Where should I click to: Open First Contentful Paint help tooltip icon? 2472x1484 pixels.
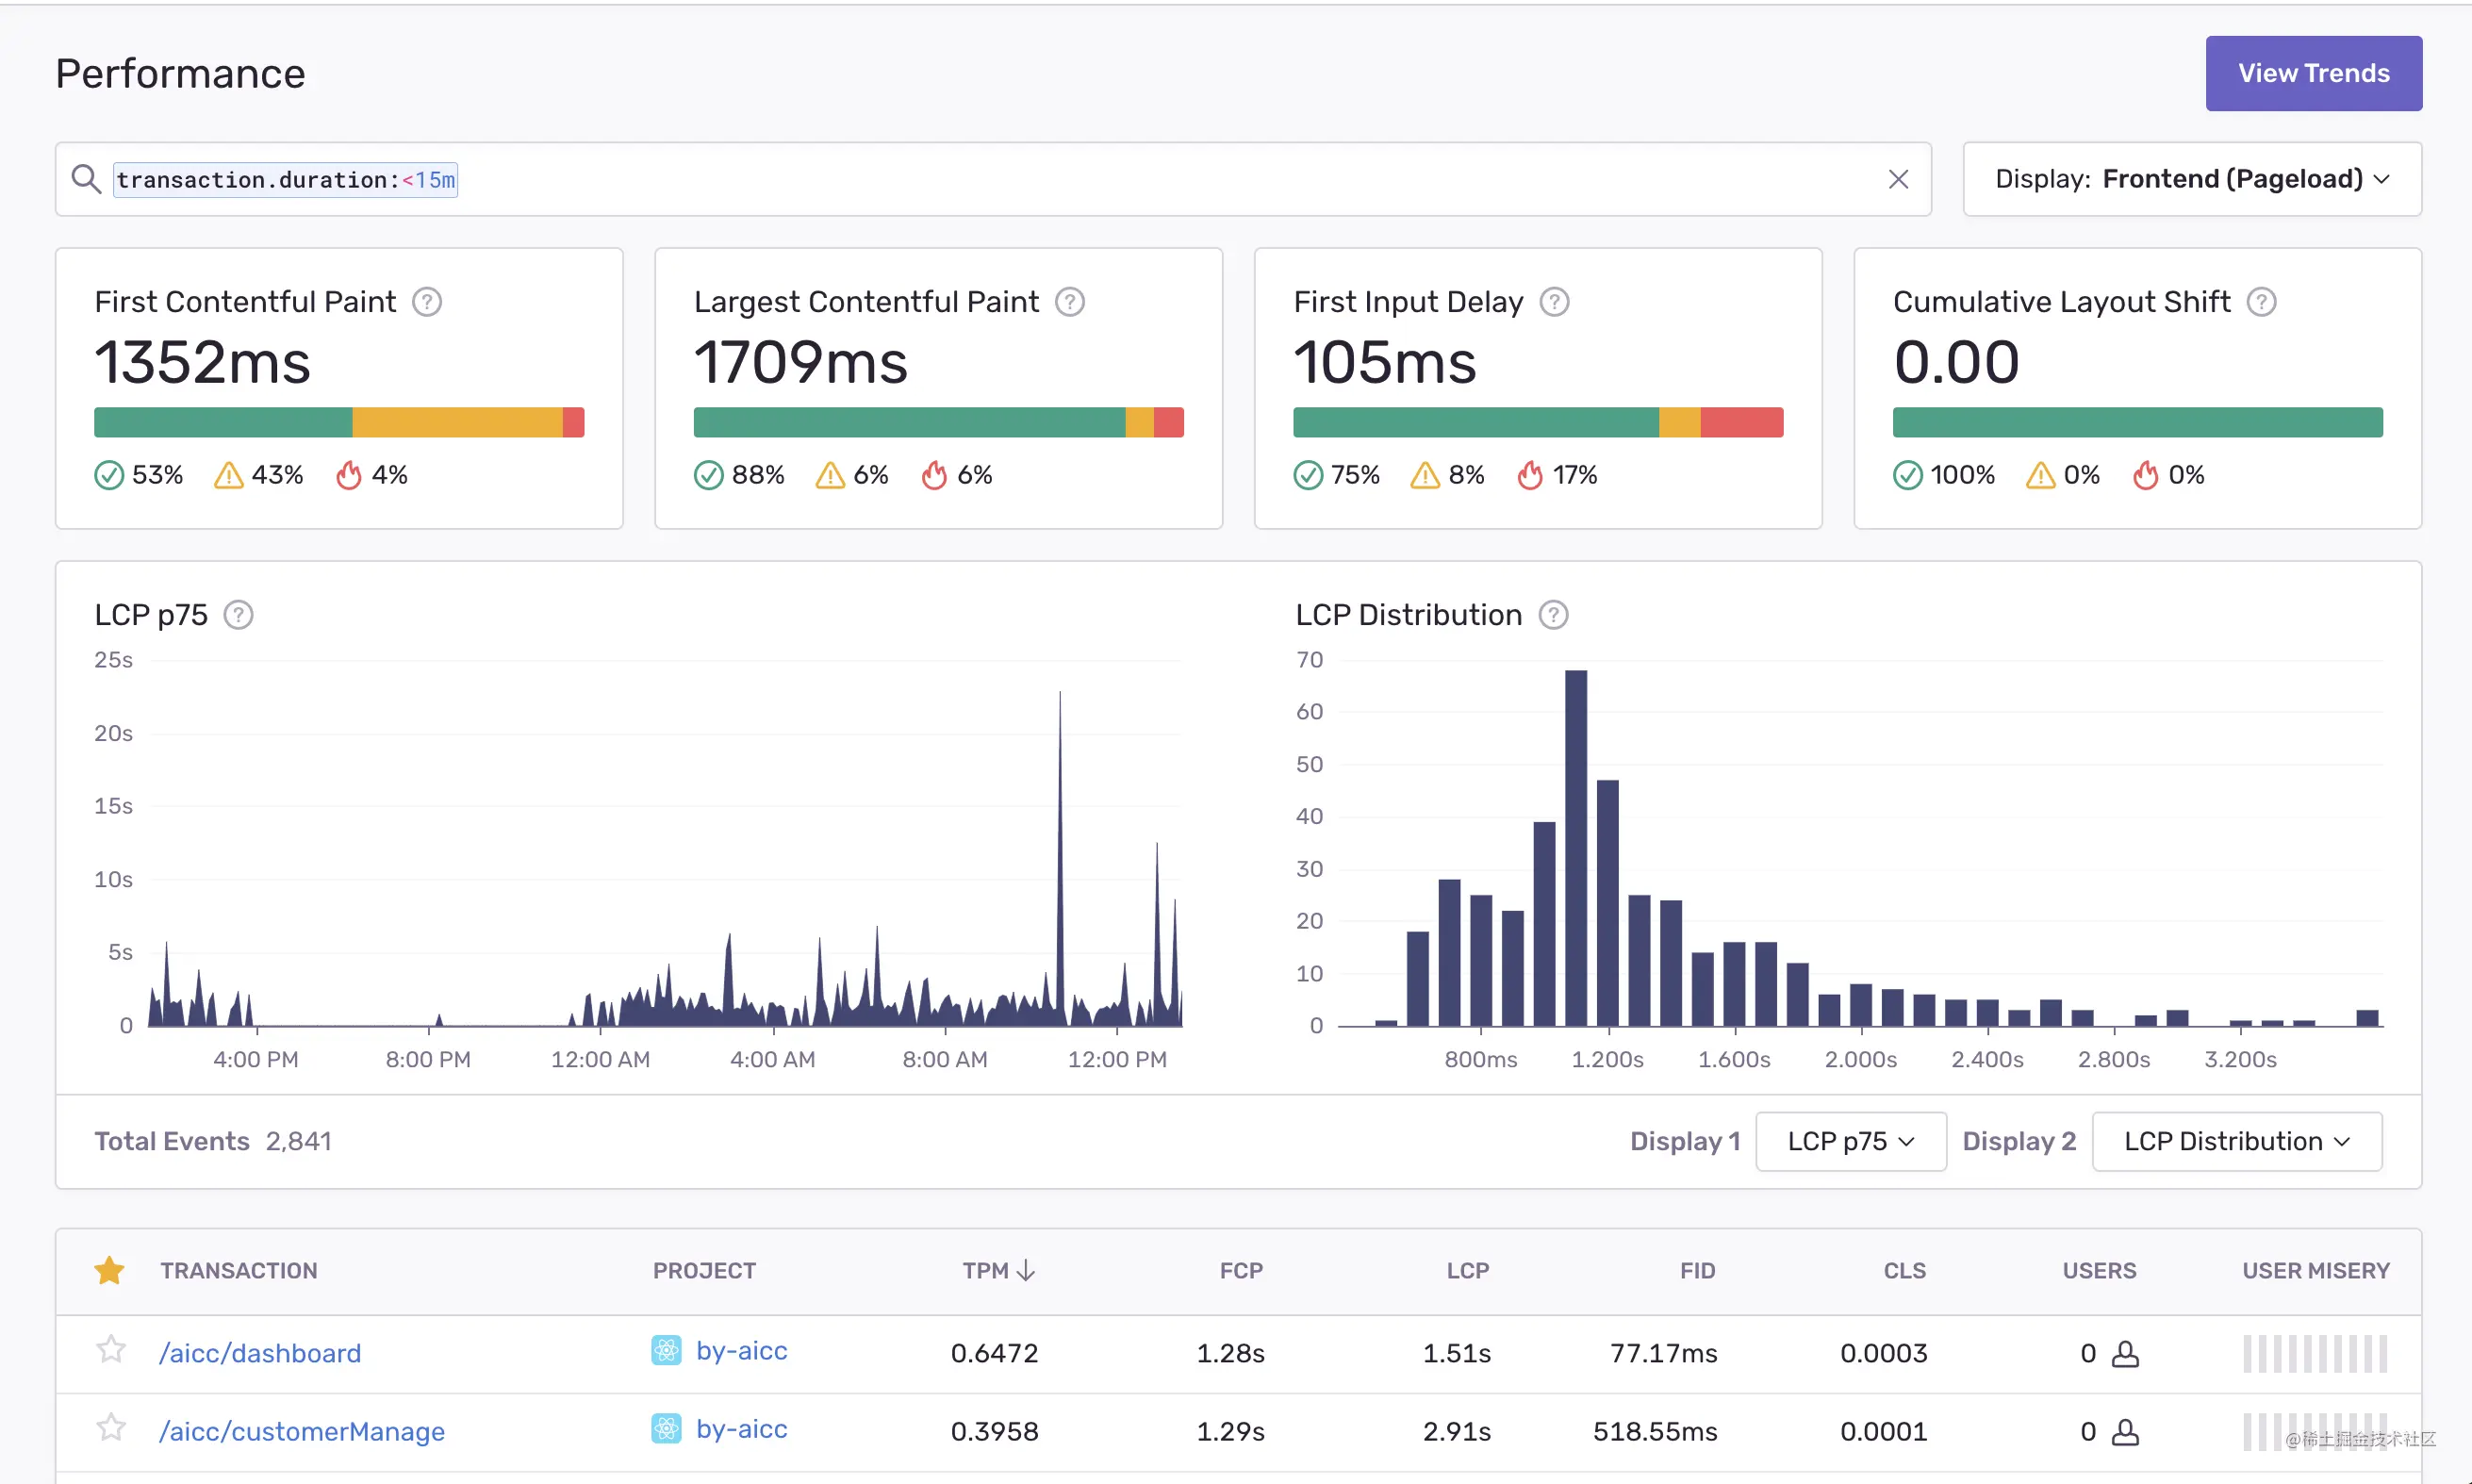click(427, 302)
